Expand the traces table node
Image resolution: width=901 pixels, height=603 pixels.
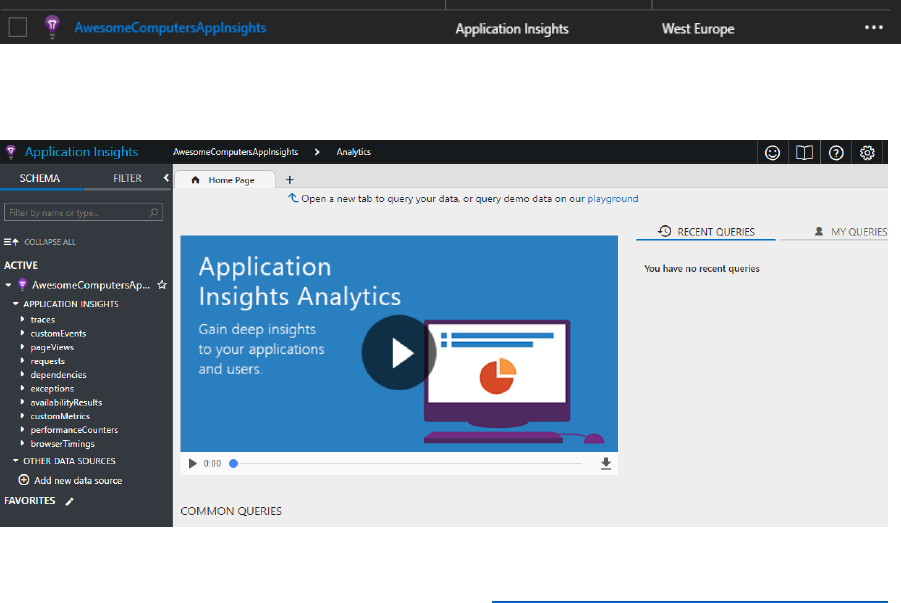pyautogui.click(x=22, y=320)
